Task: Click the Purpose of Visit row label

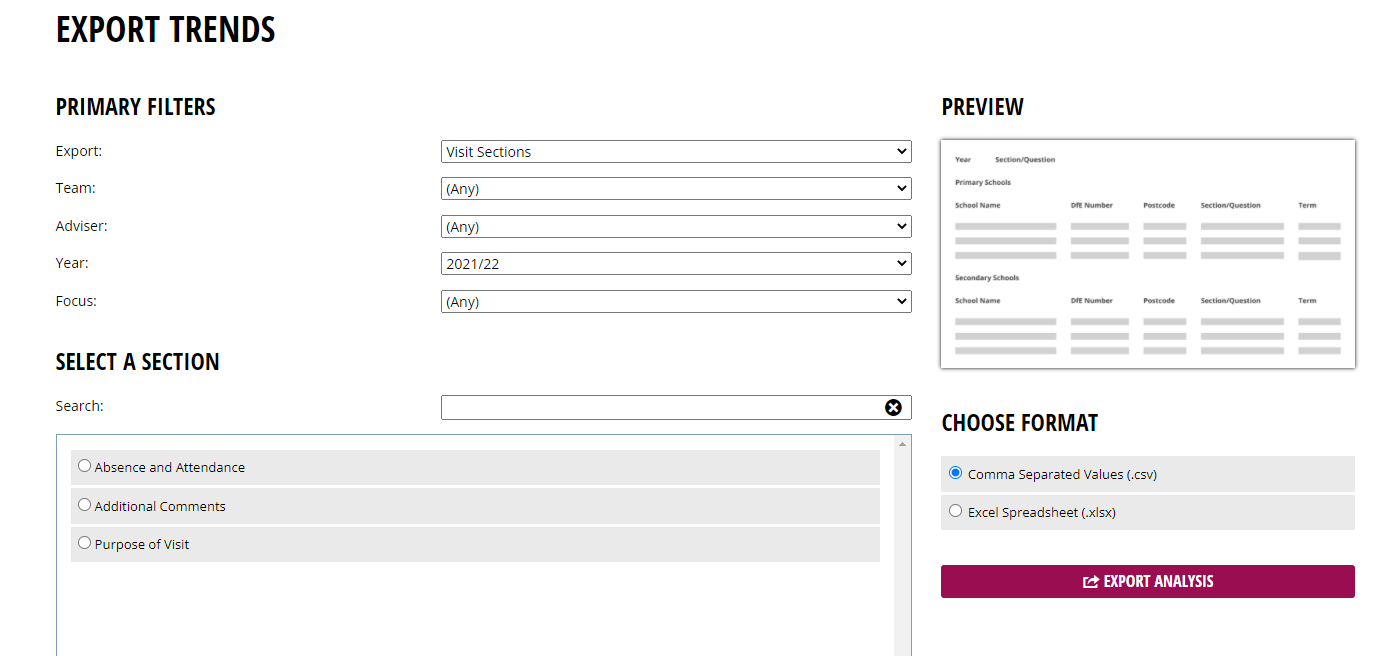Action: [142, 544]
